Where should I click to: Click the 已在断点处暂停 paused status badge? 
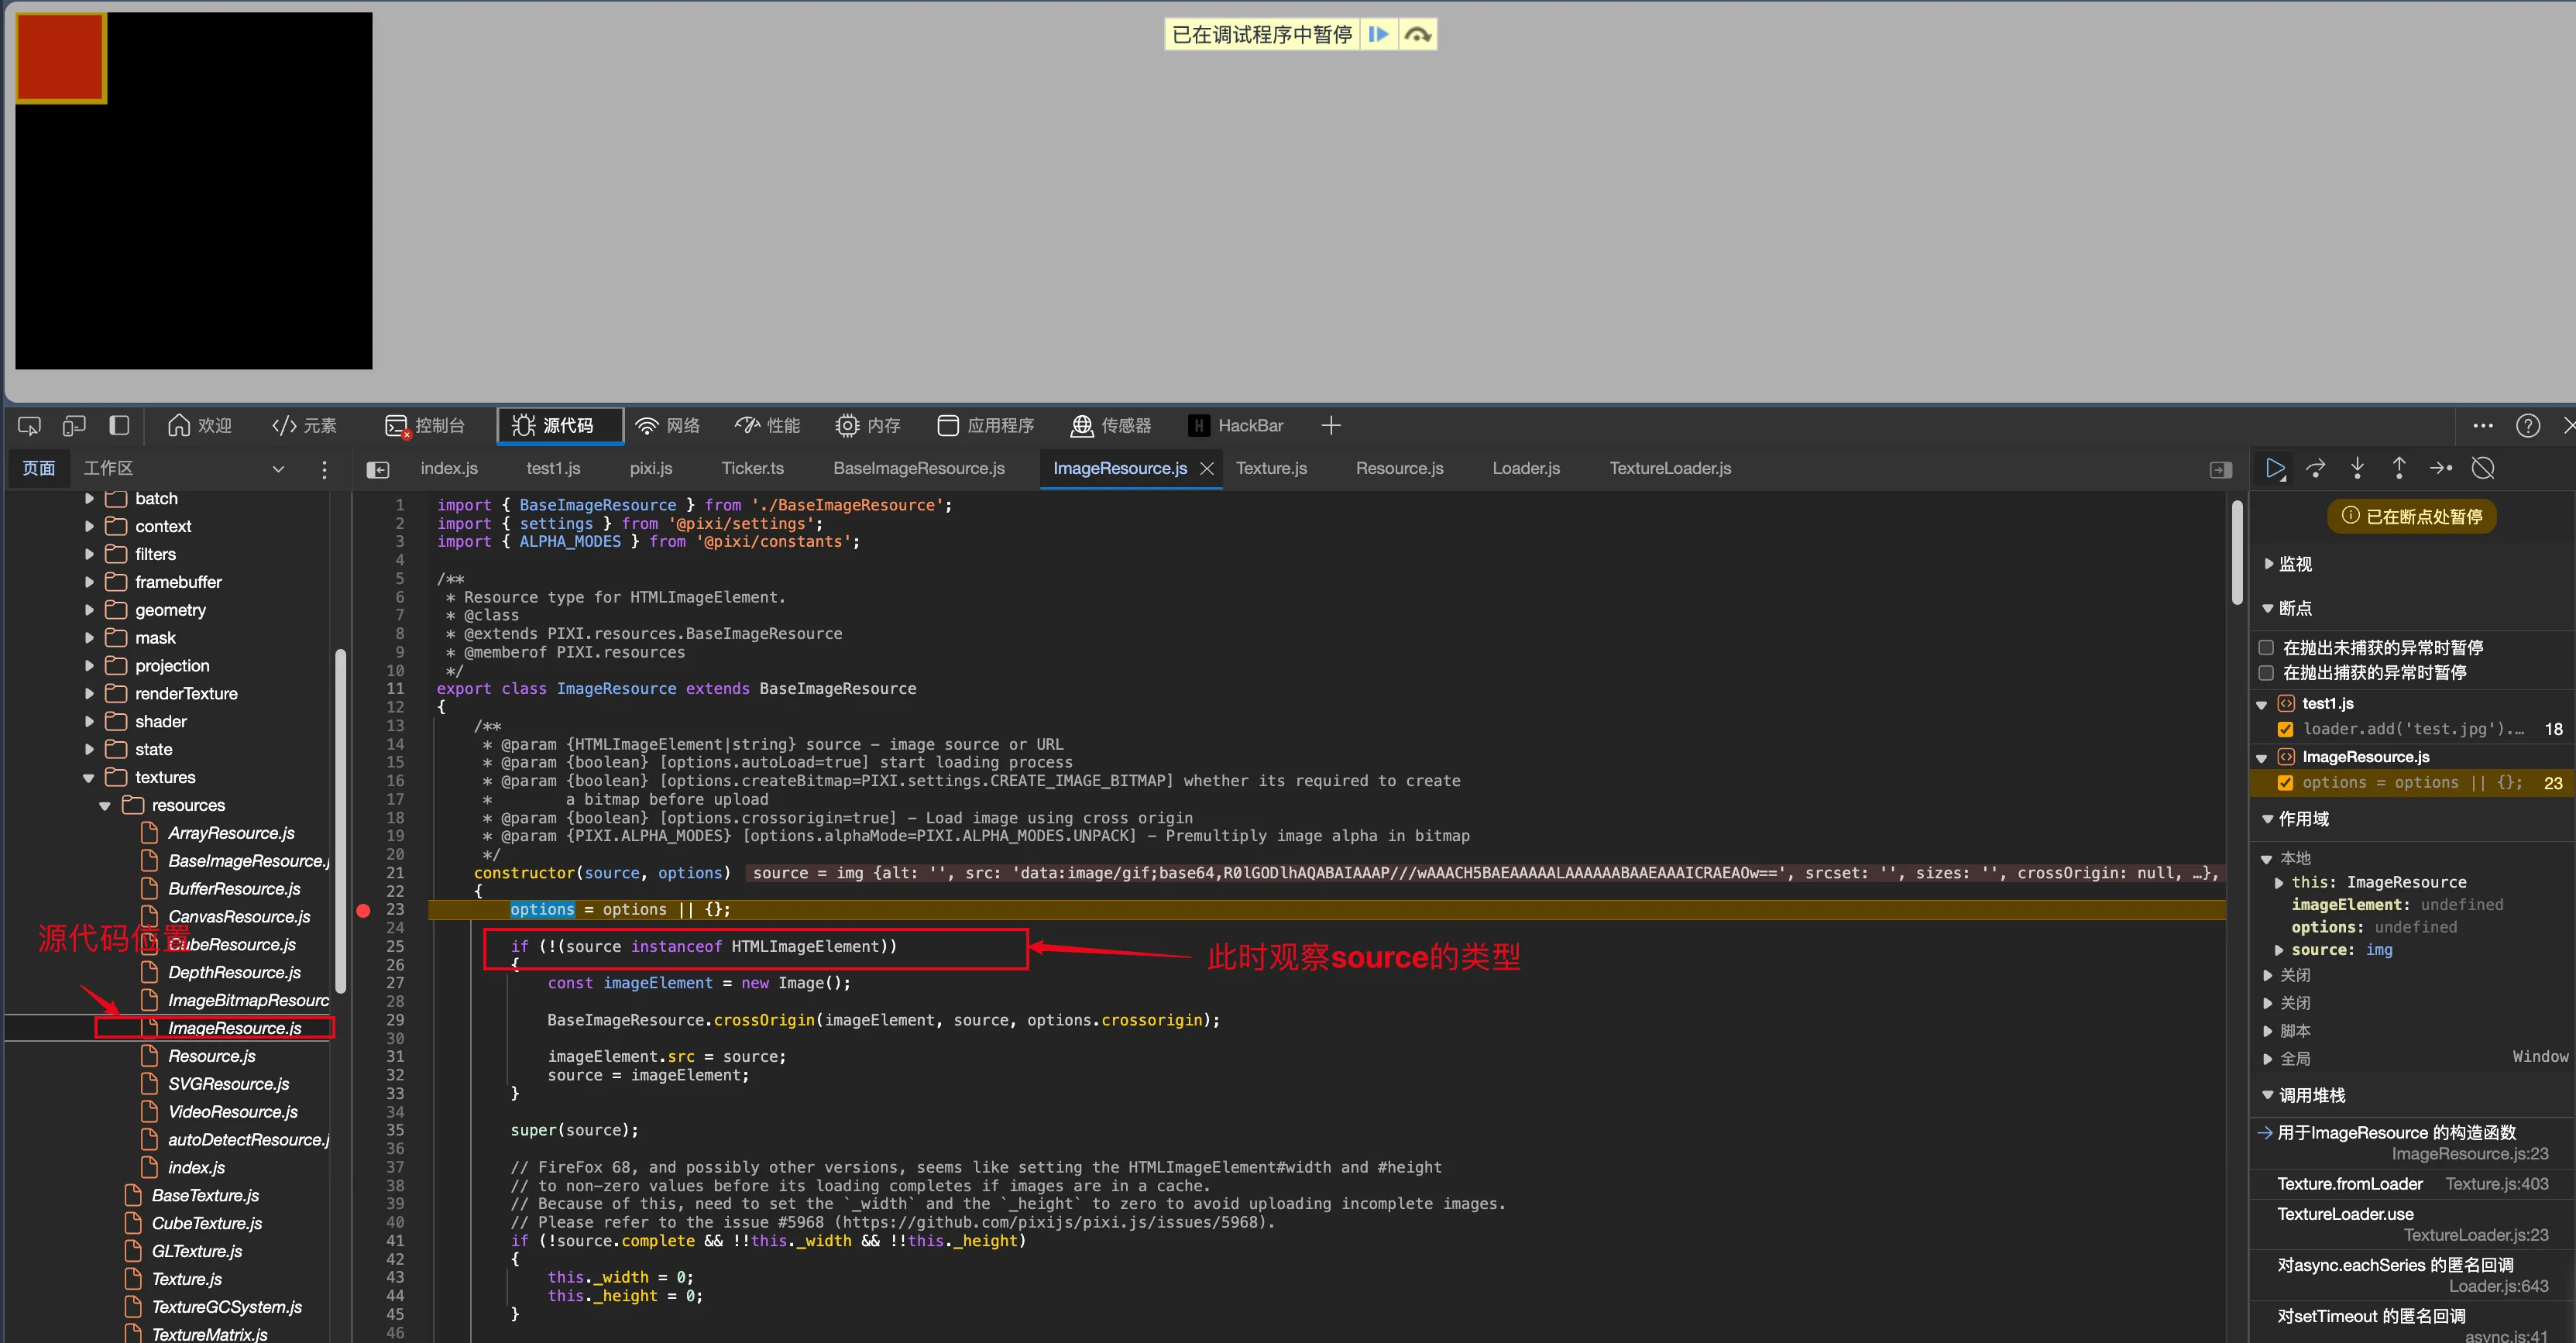click(x=2412, y=516)
